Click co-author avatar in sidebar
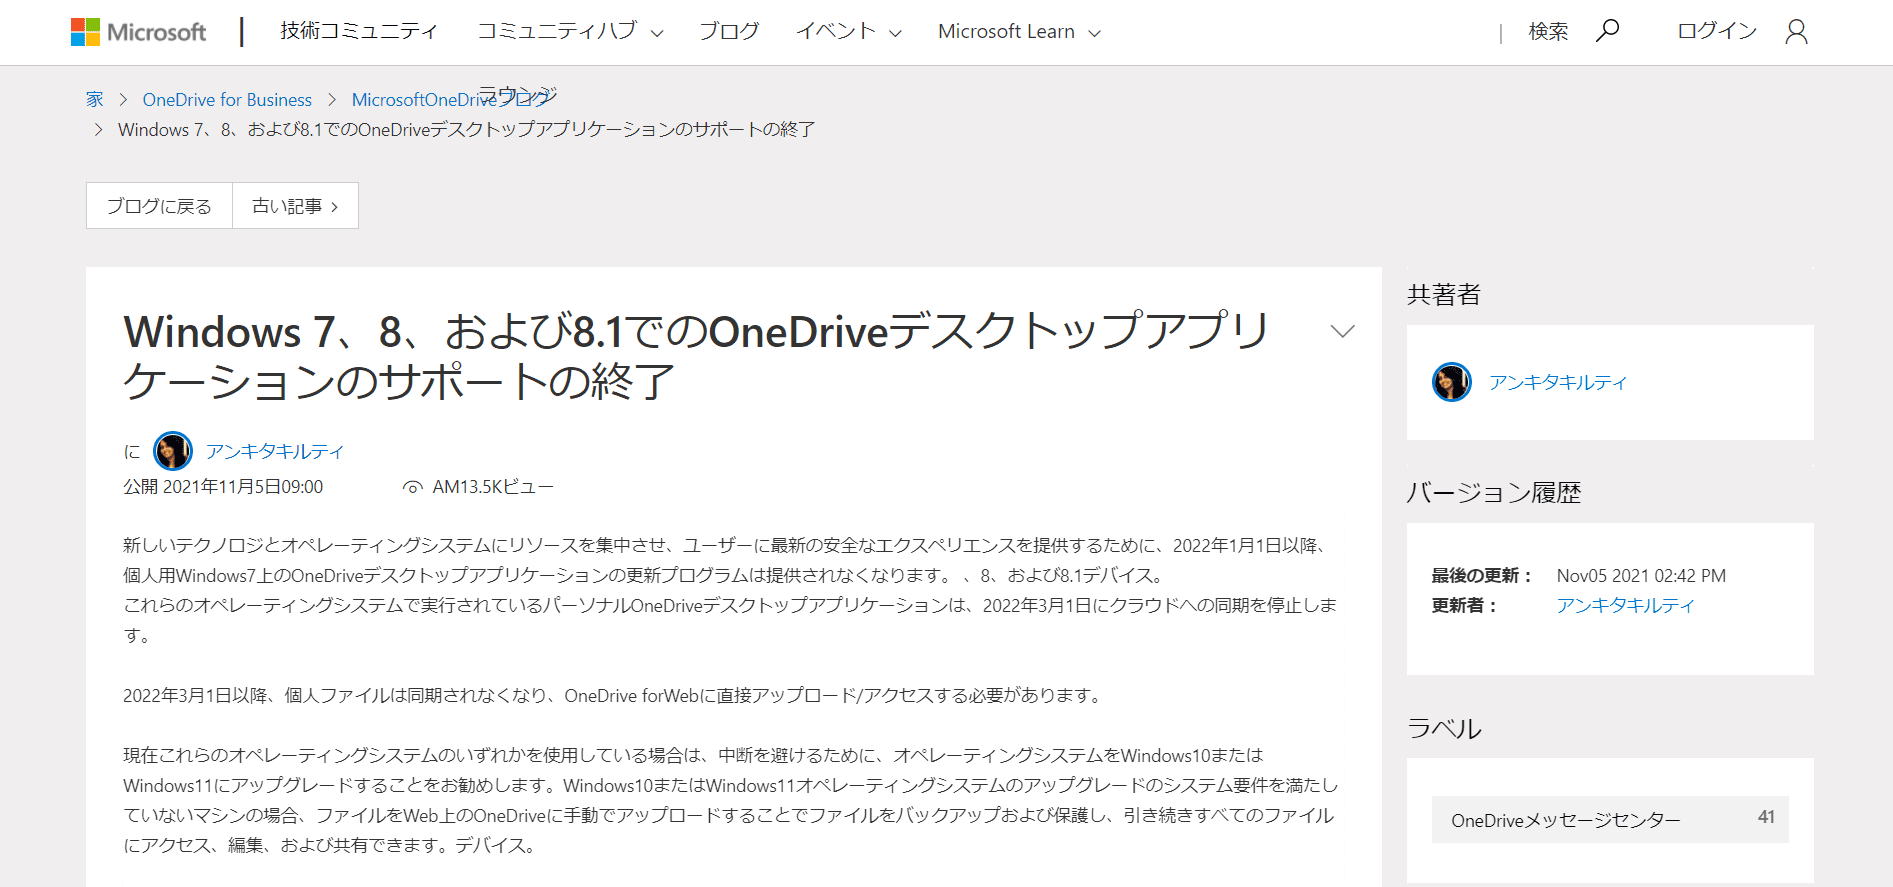1893x887 pixels. pyautogui.click(x=1451, y=382)
